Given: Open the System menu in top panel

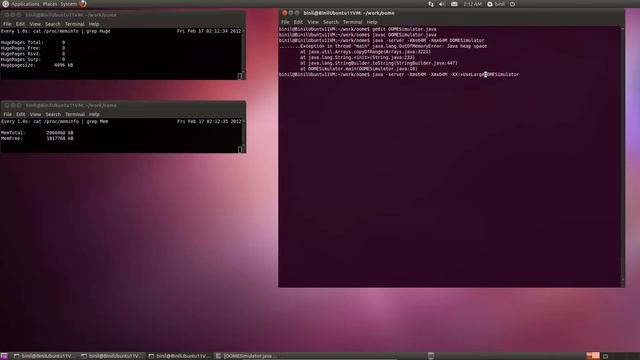Looking at the screenshot, I should [x=68, y=4].
